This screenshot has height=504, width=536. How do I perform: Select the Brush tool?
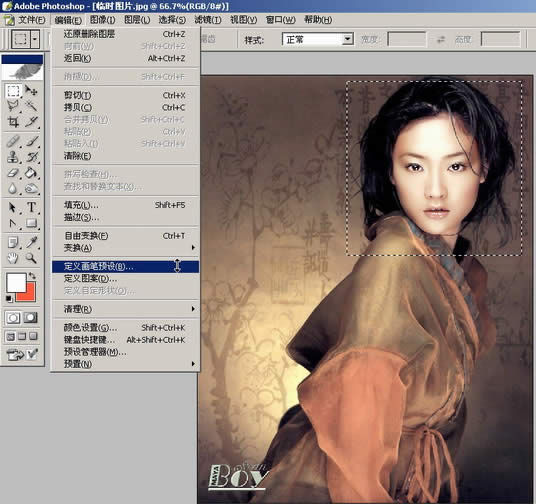31,141
